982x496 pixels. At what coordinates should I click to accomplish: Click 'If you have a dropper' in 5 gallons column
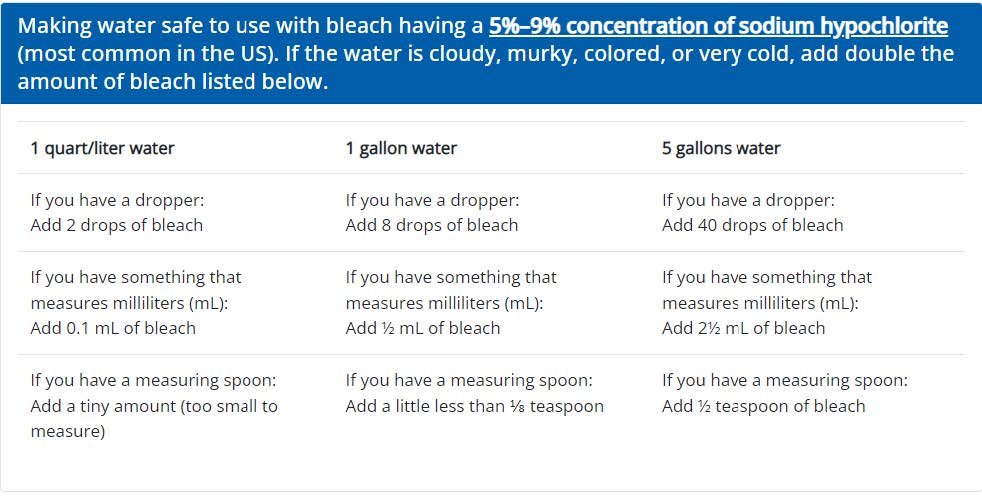pyautogui.click(x=748, y=200)
